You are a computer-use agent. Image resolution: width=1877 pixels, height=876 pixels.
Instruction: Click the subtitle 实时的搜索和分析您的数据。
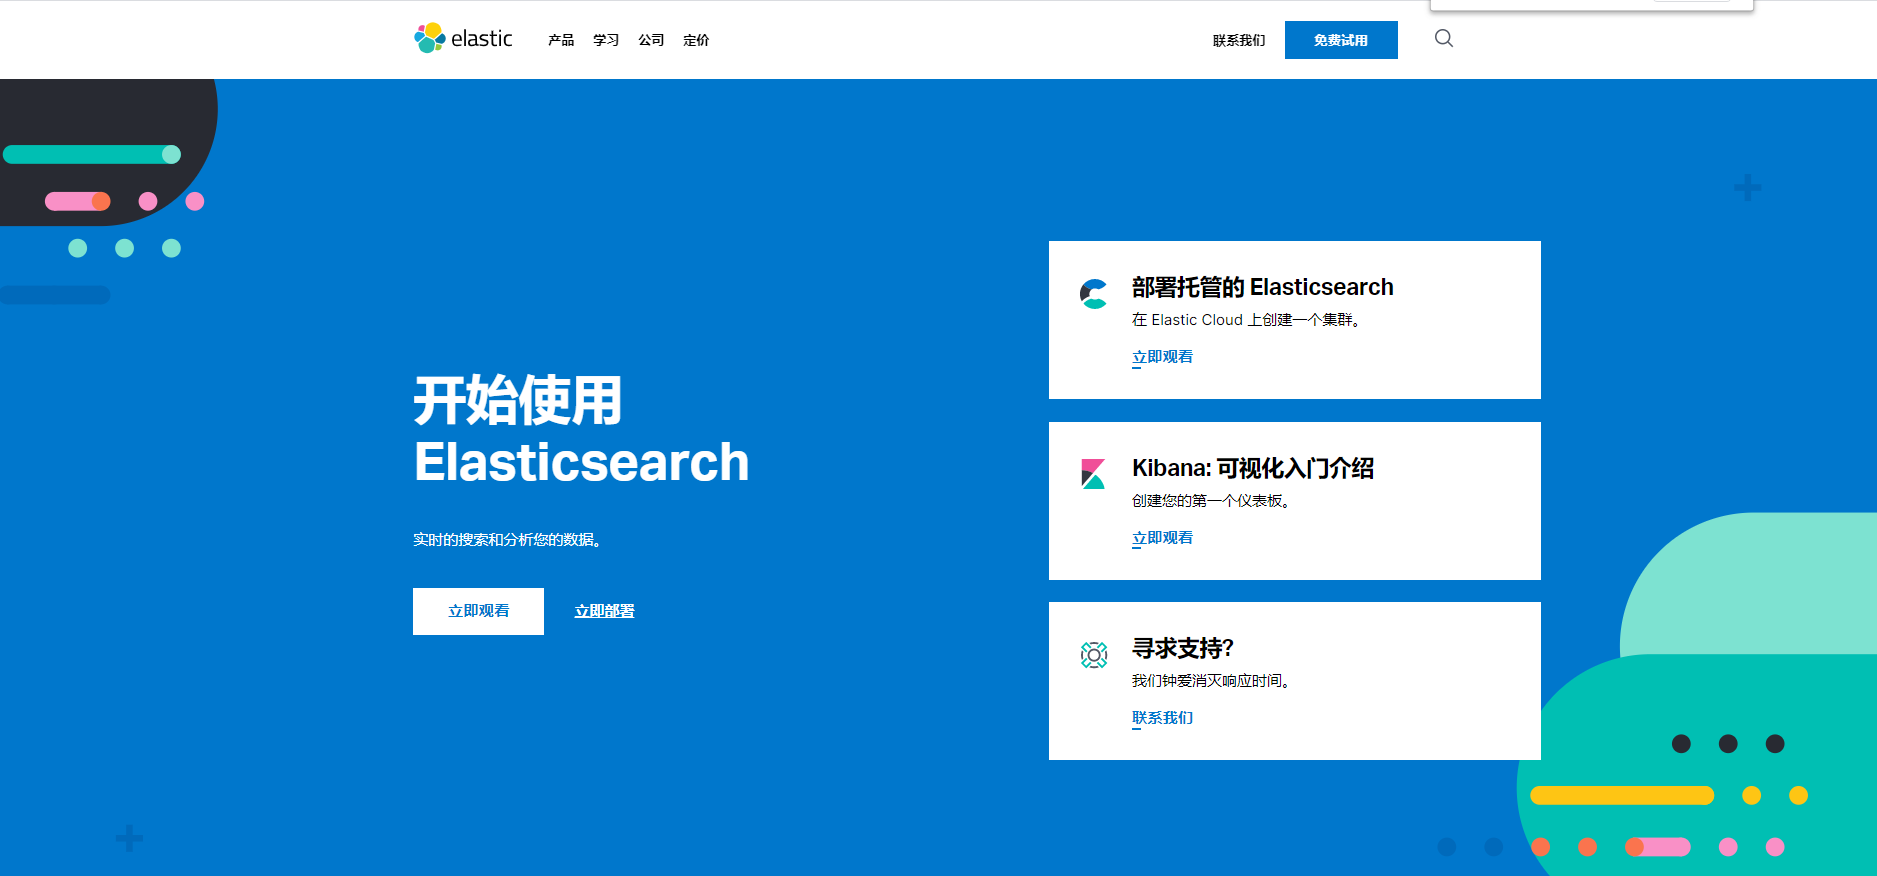[x=507, y=540]
